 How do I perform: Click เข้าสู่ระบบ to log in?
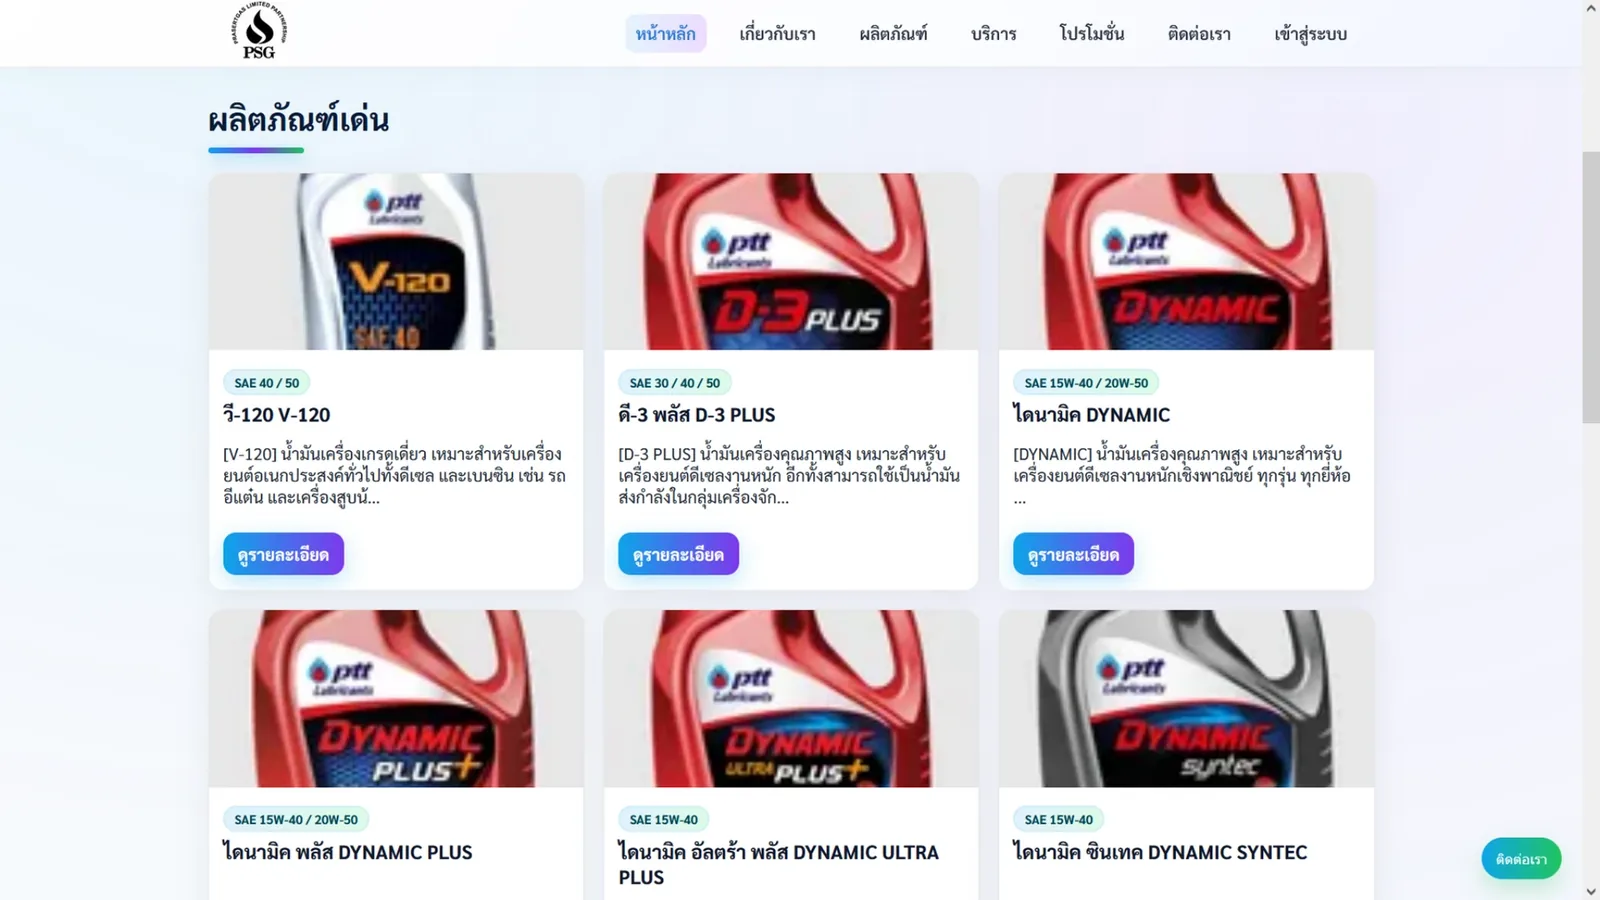click(1310, 34)
